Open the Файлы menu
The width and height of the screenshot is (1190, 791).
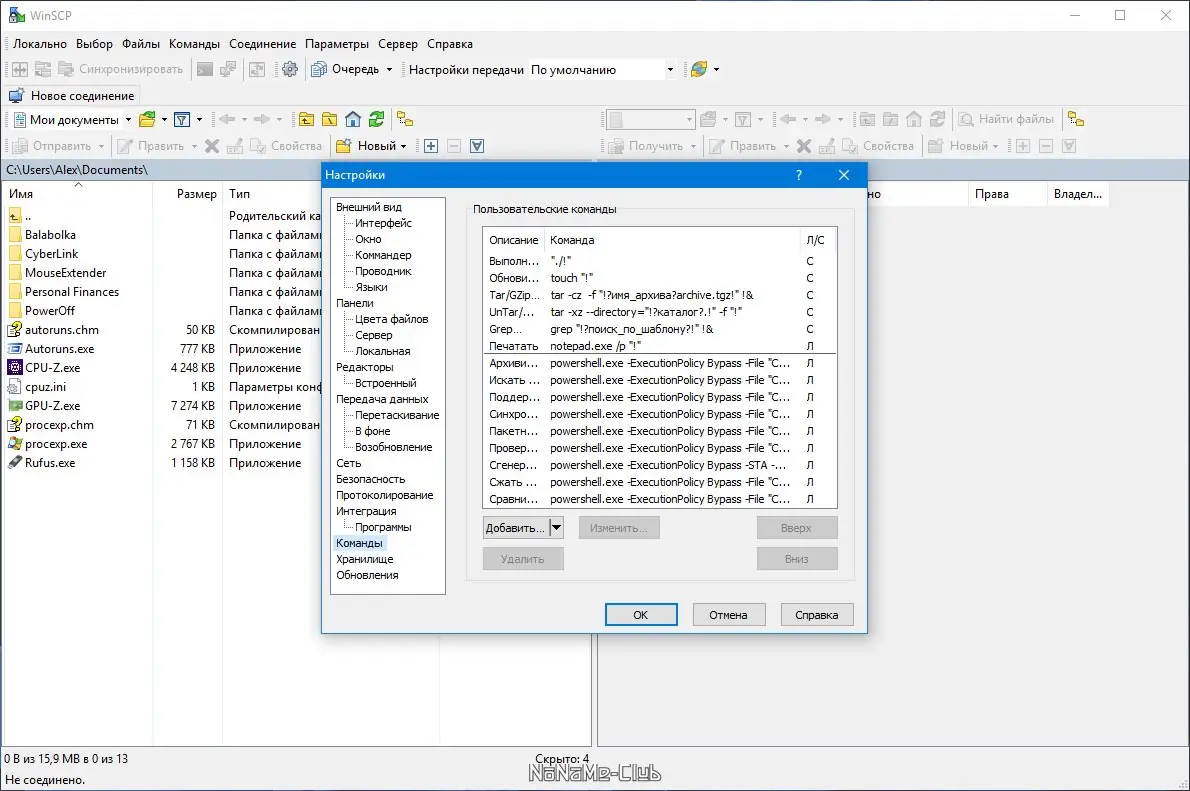141,44
